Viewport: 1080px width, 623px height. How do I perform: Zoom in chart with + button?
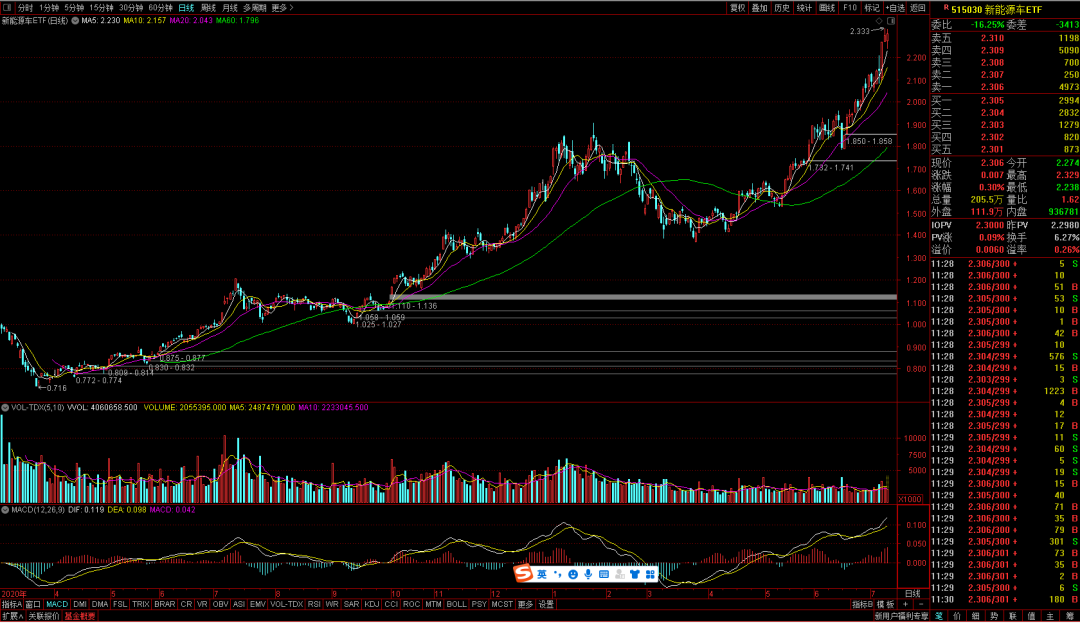[x=906, y=604]
